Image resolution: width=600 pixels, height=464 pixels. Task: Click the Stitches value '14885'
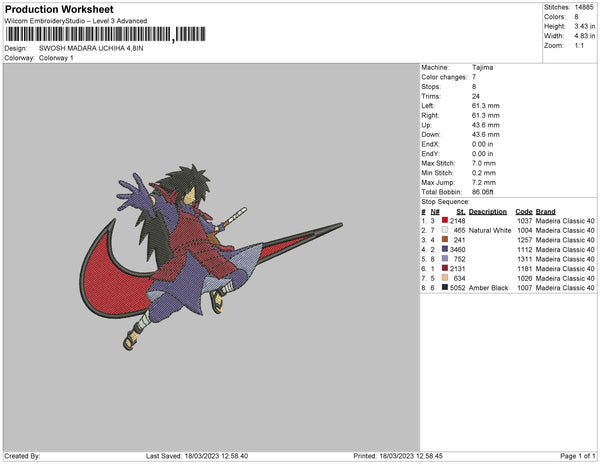click(x=584, y=7)
